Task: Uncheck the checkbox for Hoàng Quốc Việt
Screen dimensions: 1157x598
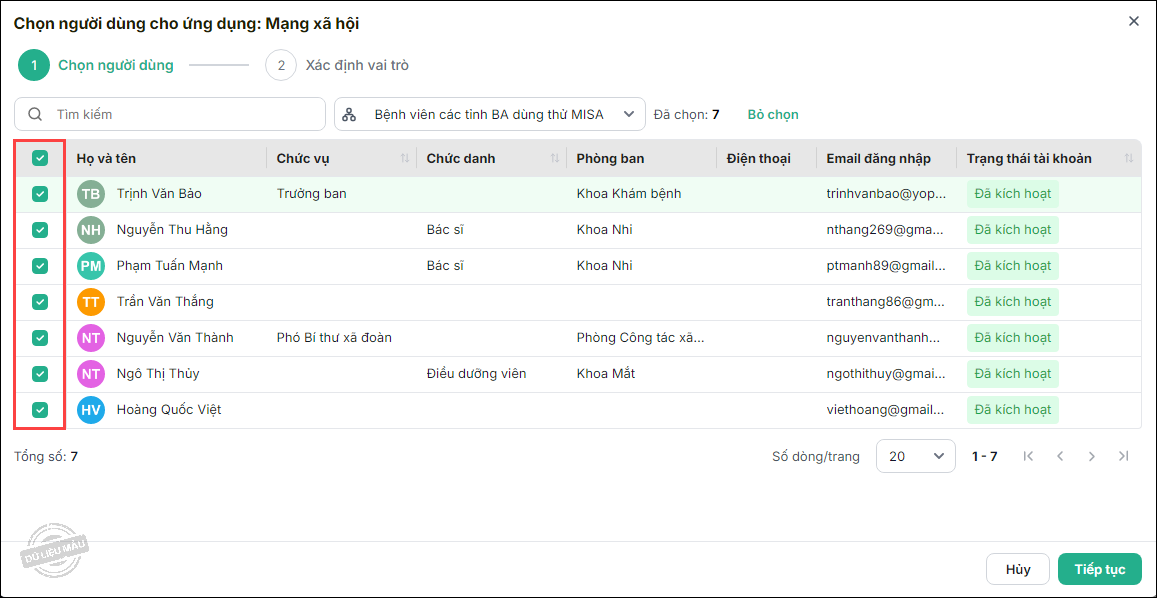Action: click(40, 410)
